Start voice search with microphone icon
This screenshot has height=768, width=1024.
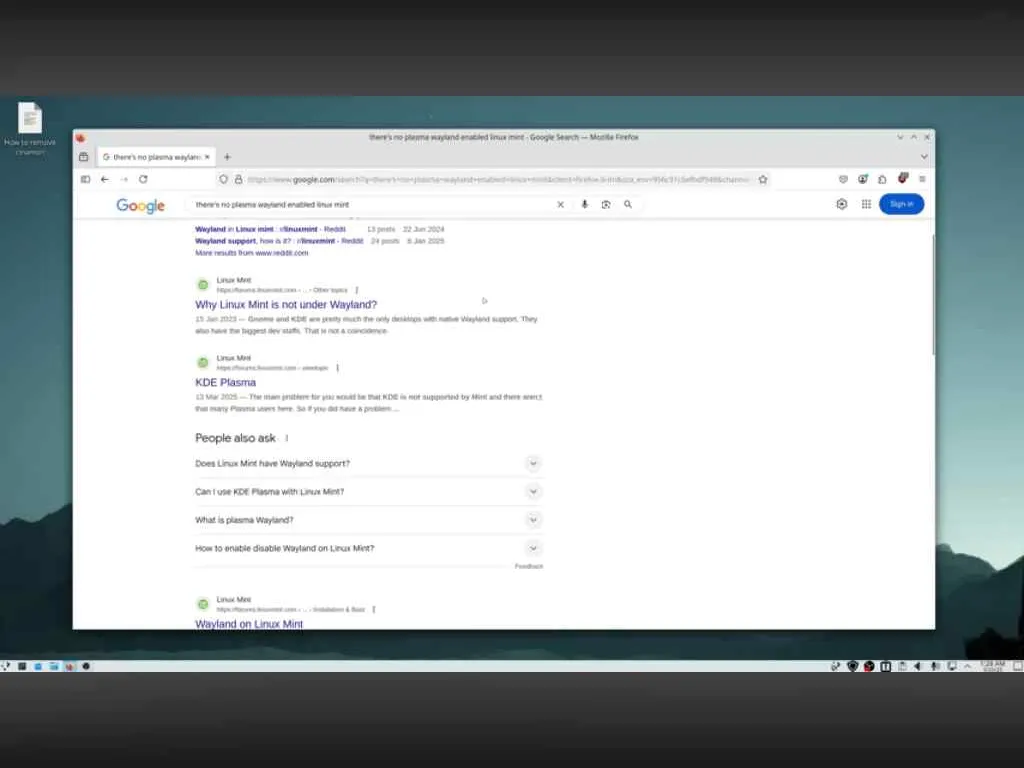coord(584,204)
